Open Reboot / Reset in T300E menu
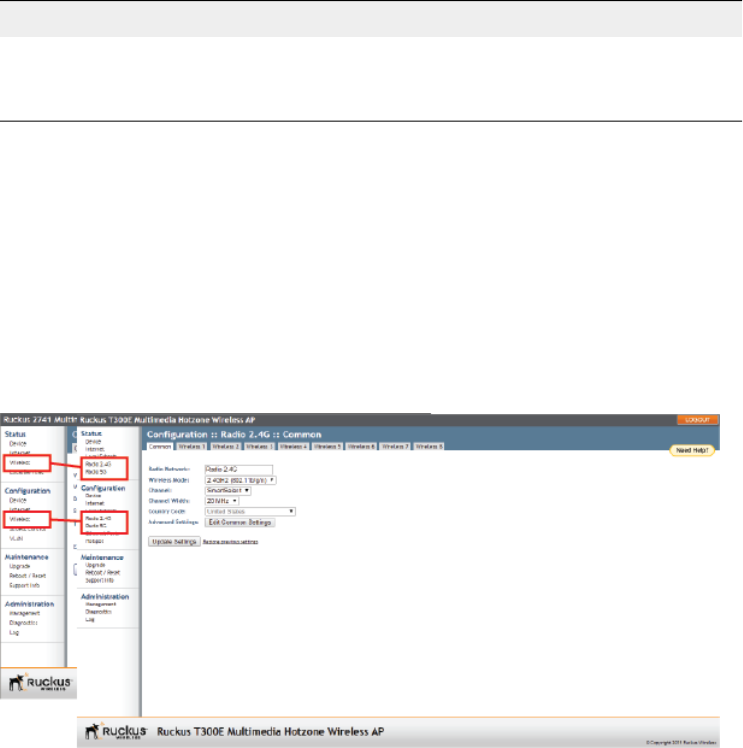 coord(103,572)
